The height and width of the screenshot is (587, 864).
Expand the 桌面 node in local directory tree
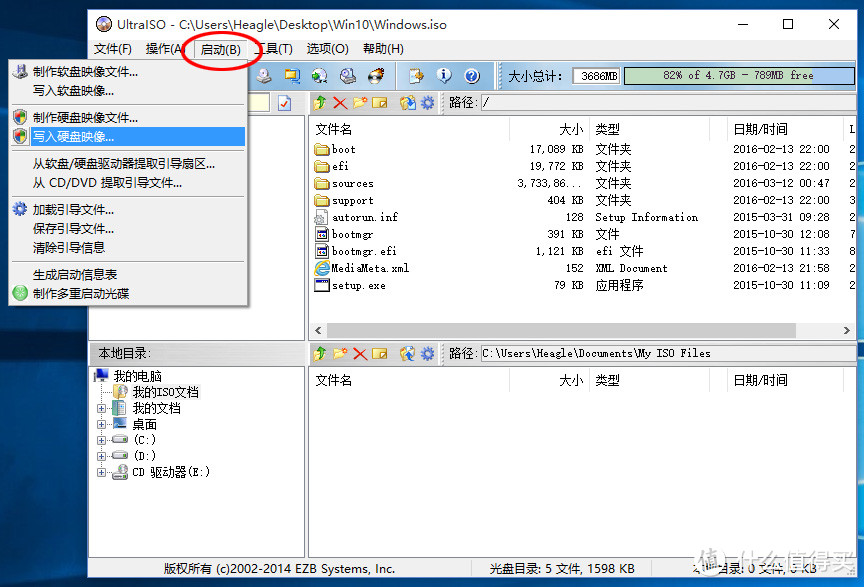click(100, 423)
